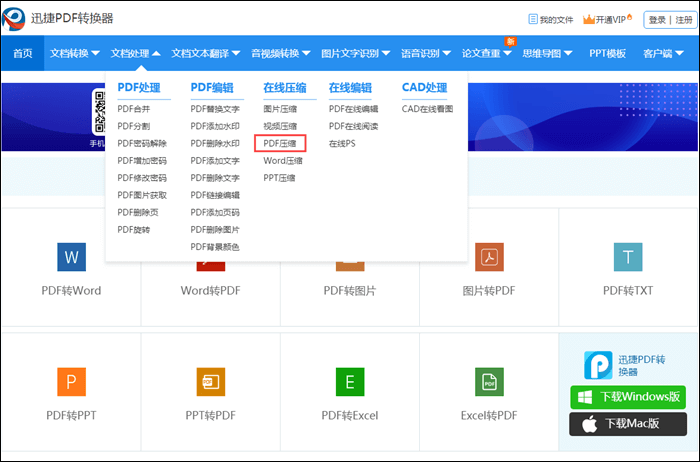700x462 pixels.
Task: Select PDF压缩 in 在线压缩 column
Action: coord(280,143)
